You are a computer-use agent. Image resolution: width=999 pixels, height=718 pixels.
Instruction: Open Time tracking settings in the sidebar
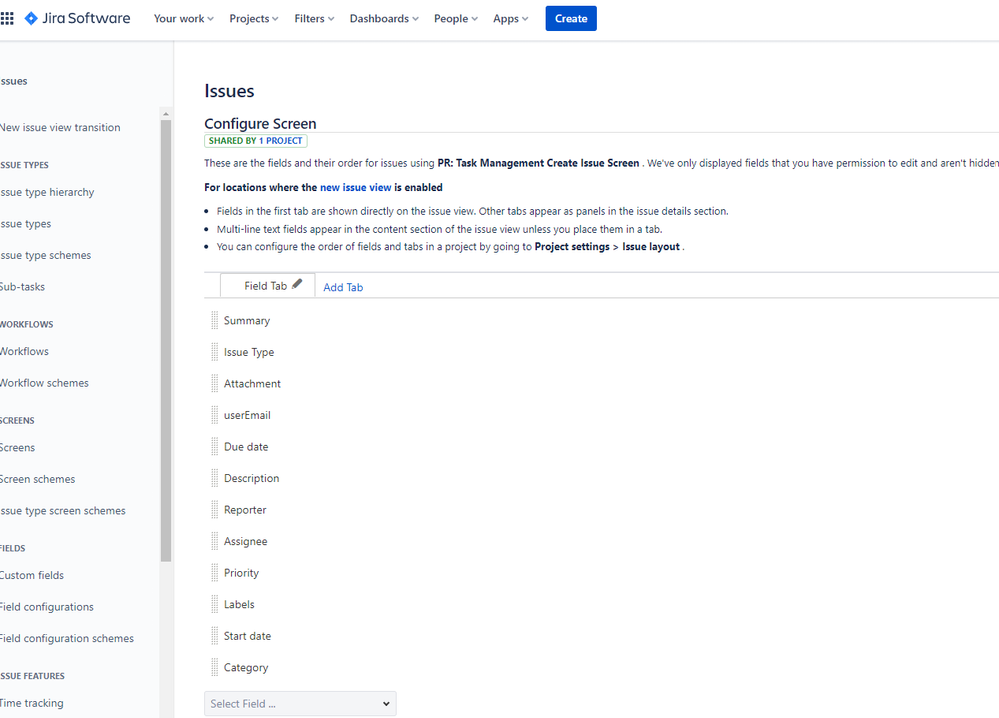(x=32, y=703)
